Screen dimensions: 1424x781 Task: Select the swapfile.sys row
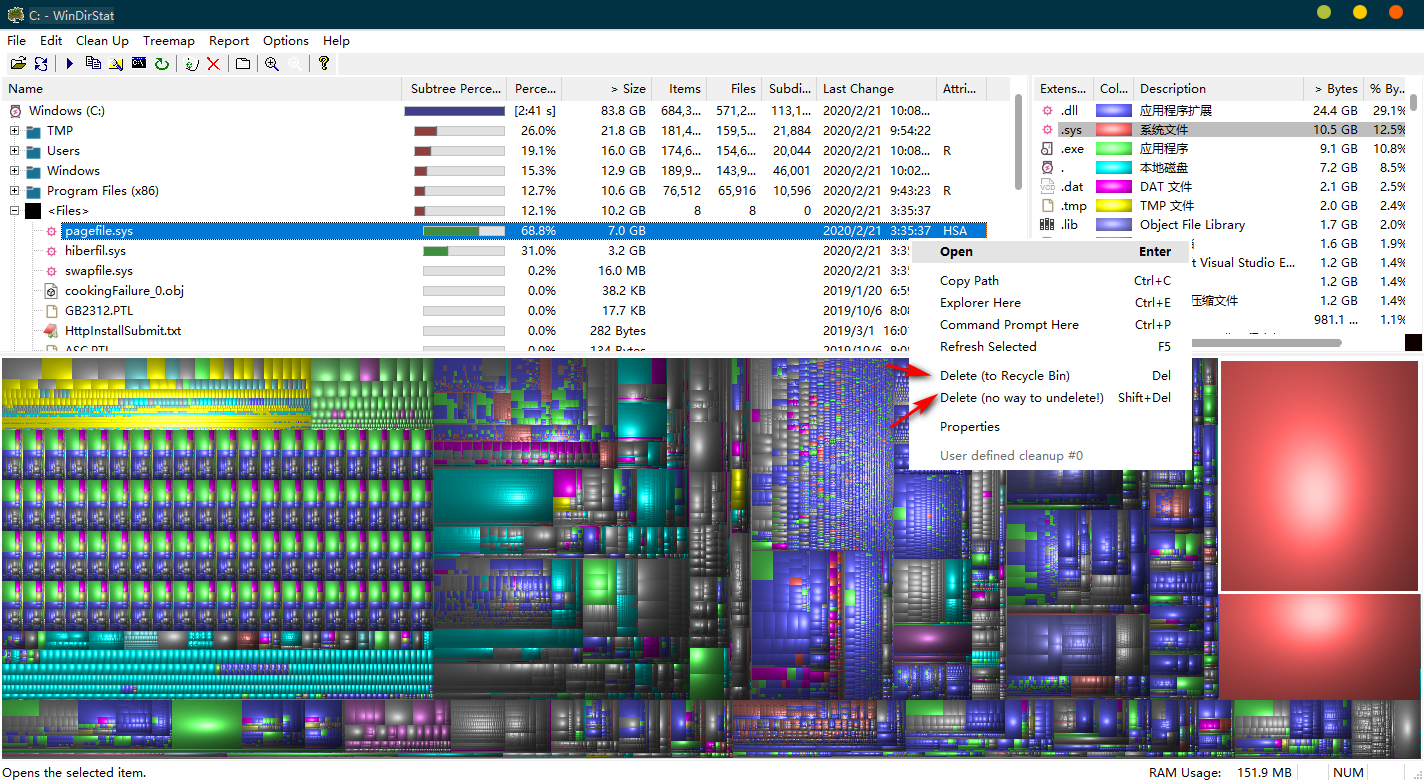494,271
